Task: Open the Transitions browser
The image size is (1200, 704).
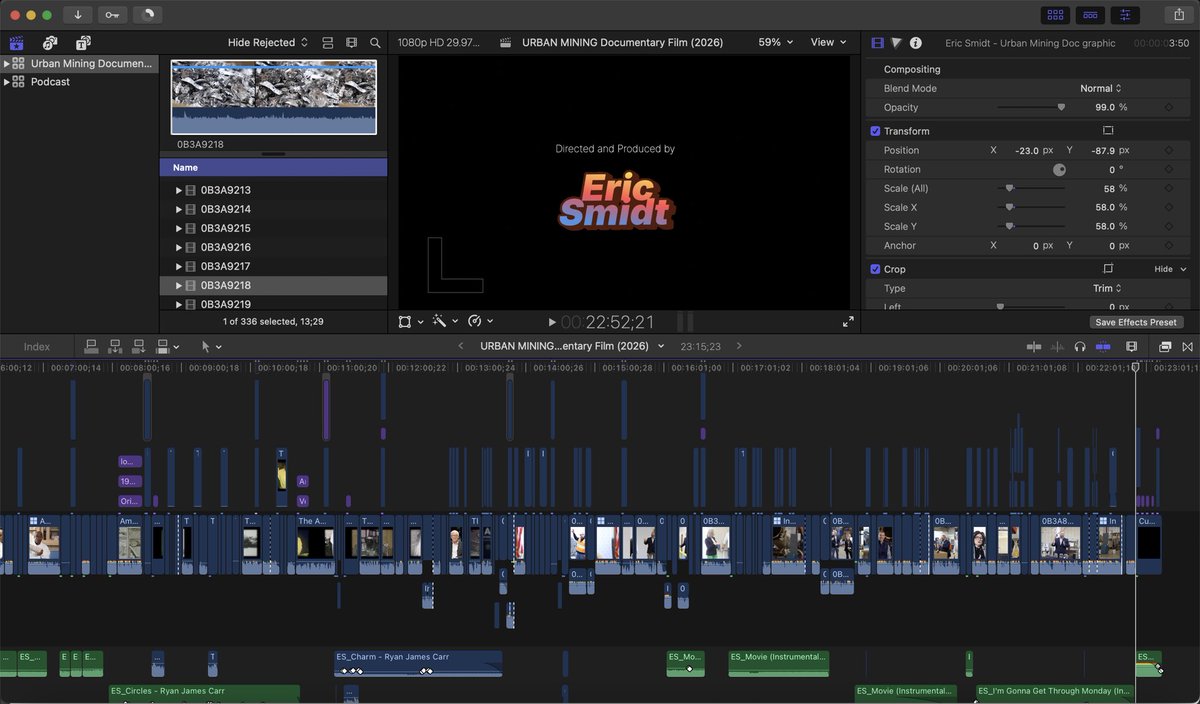Action: pyautogui.click(x=1187, y=346)
